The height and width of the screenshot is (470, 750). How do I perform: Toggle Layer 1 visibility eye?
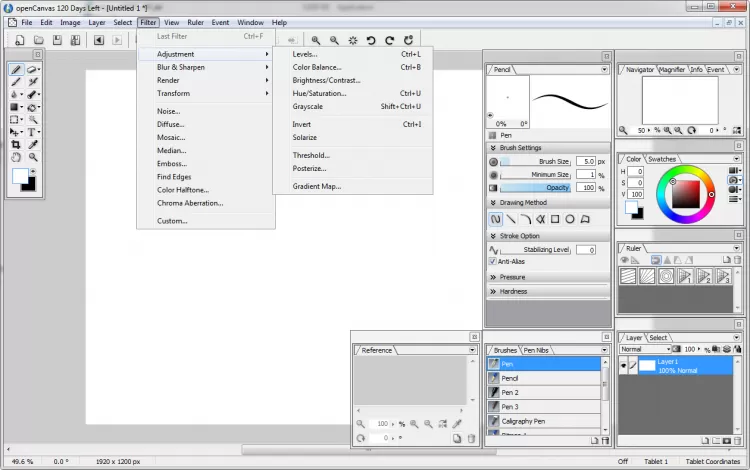(623, 366)
